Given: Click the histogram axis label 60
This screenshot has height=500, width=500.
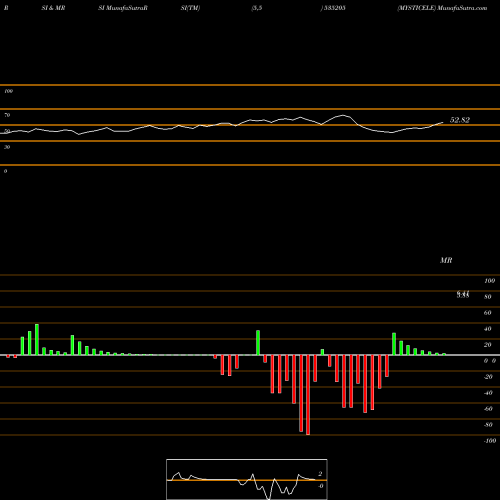Looking at the screenshot, I should (488, 313).
